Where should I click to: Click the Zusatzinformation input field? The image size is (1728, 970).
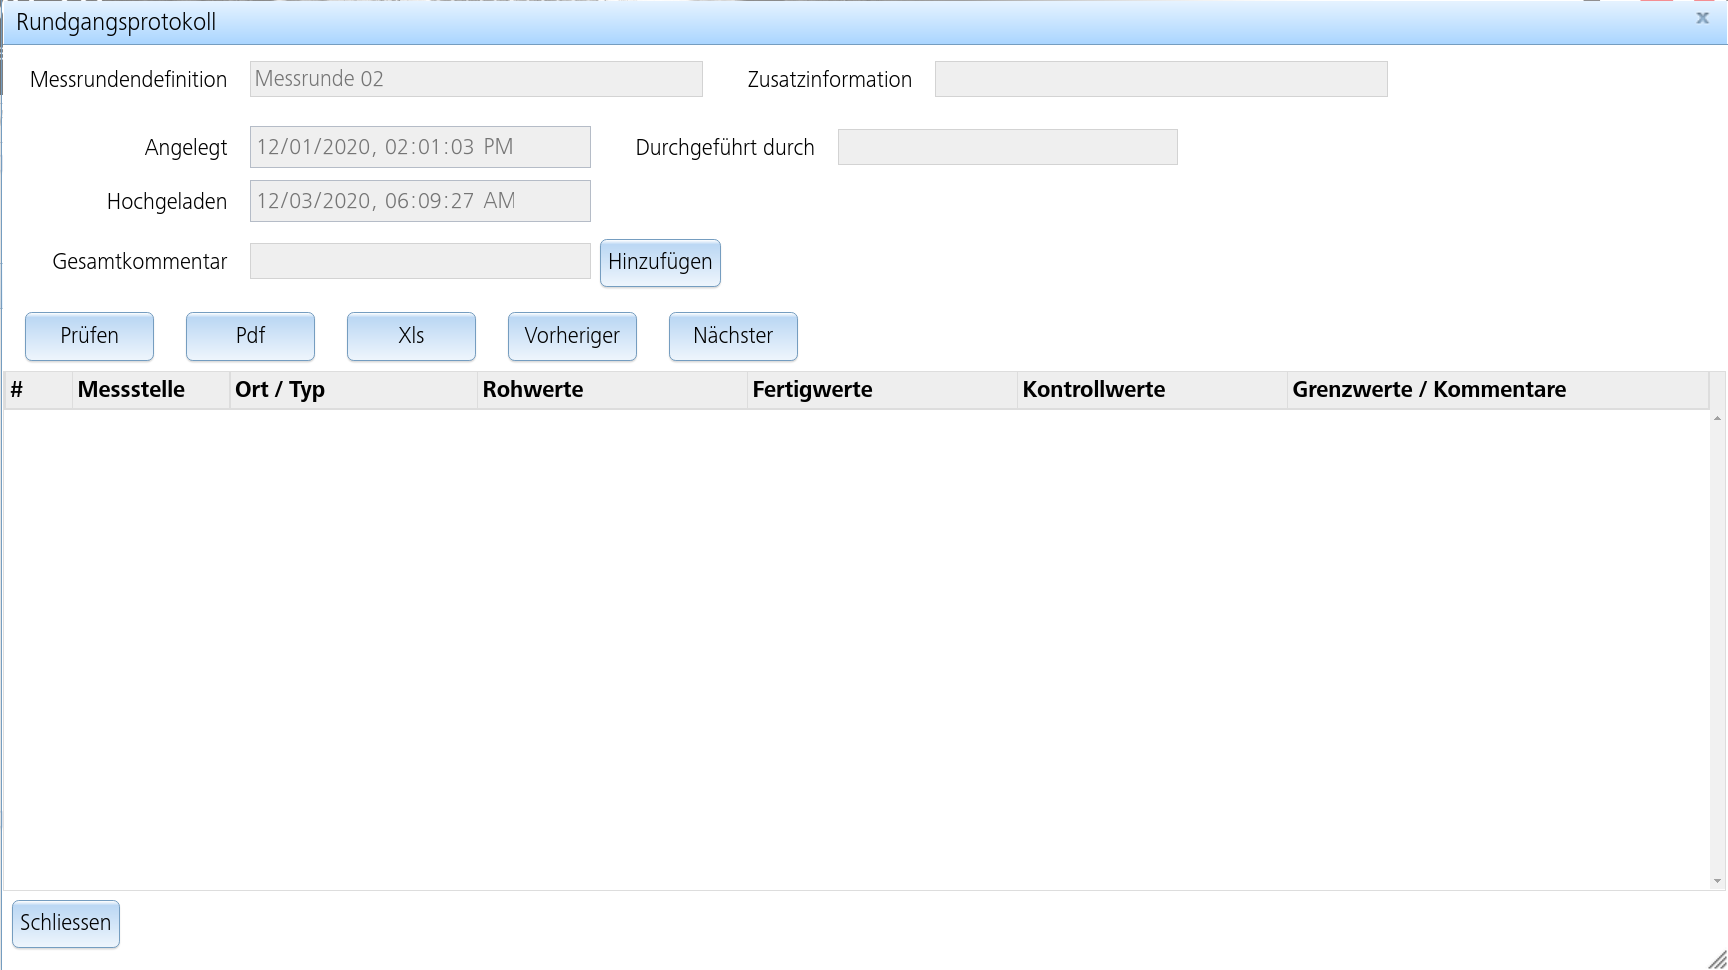pyautogui.click(x=1160, y=79)
